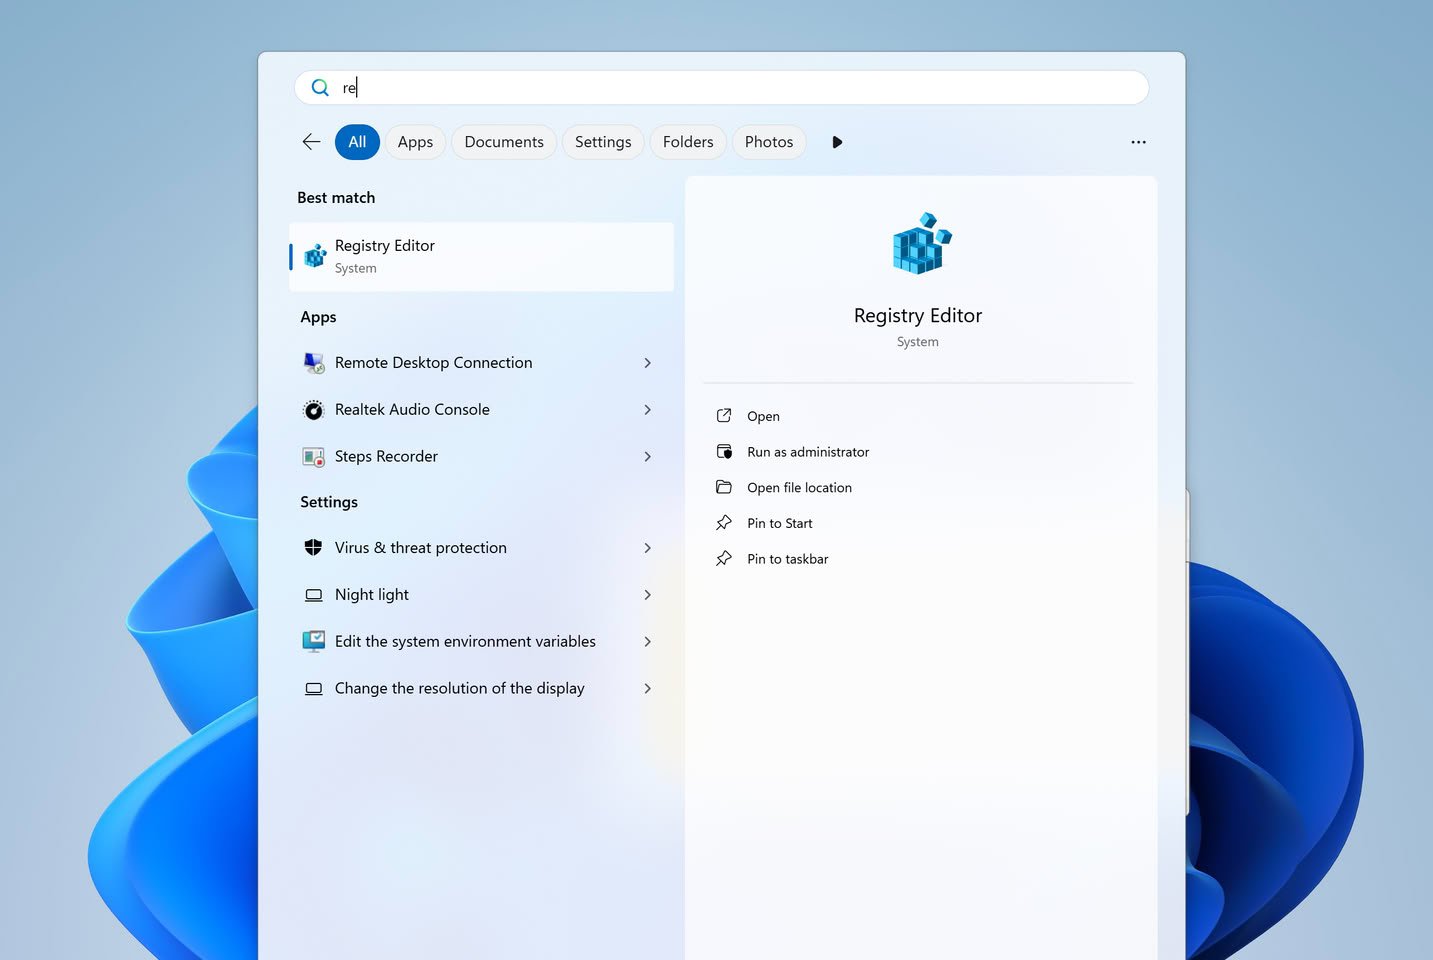The height and width of the screenshot is (960, 1433).
Task: Click the Remote Desktop Connection icon
Action: (314, 363)
